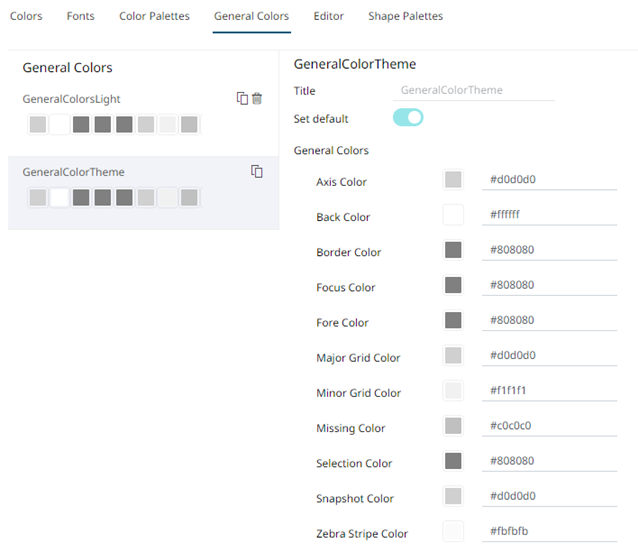Screen dimensions: 638x552
Task: Click copy icon for GeneralColorTheme
Action: point(257,171)
